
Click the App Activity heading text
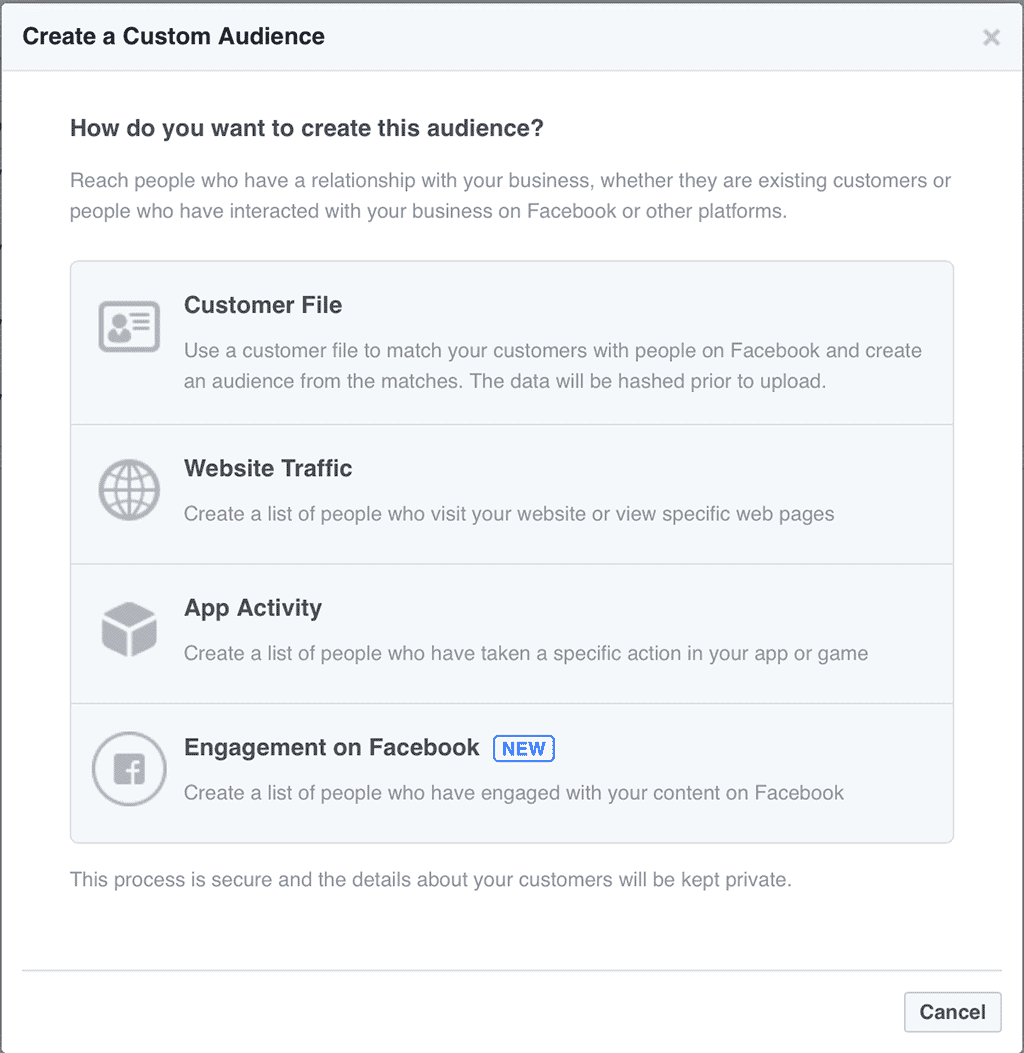click(x=252, y=608)
